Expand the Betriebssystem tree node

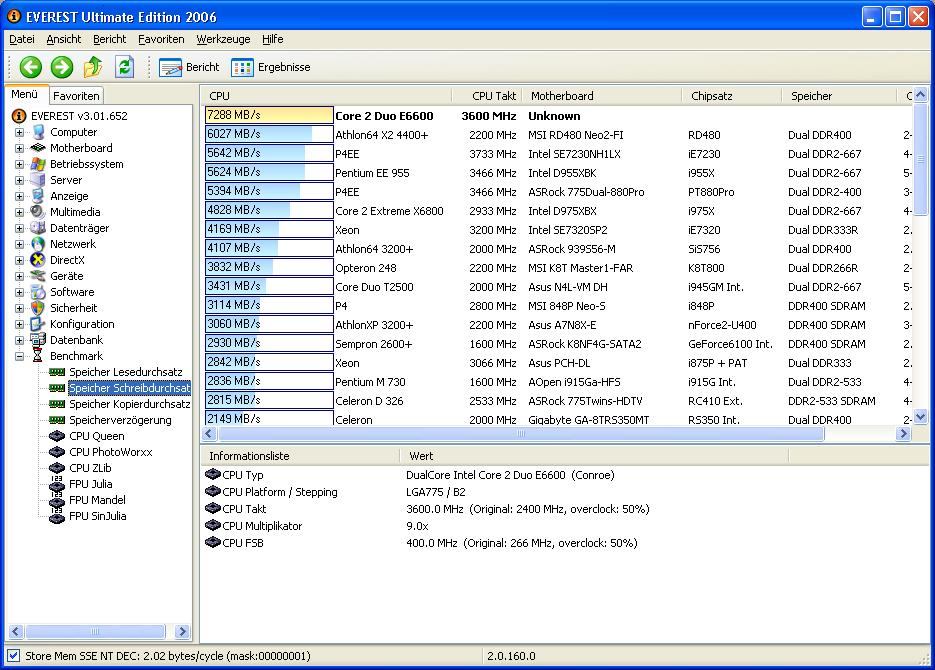click(x=20, y=165)
